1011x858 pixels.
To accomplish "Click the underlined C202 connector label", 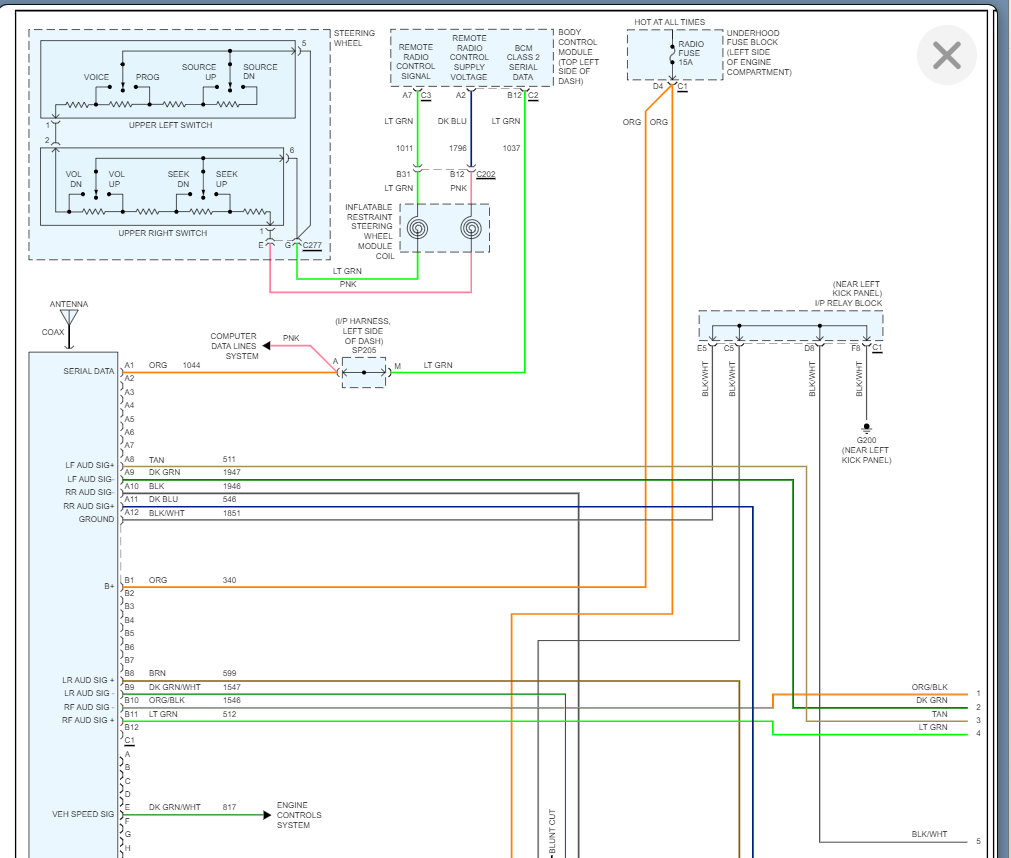I will pyautogui.click(x=485, y=174).
